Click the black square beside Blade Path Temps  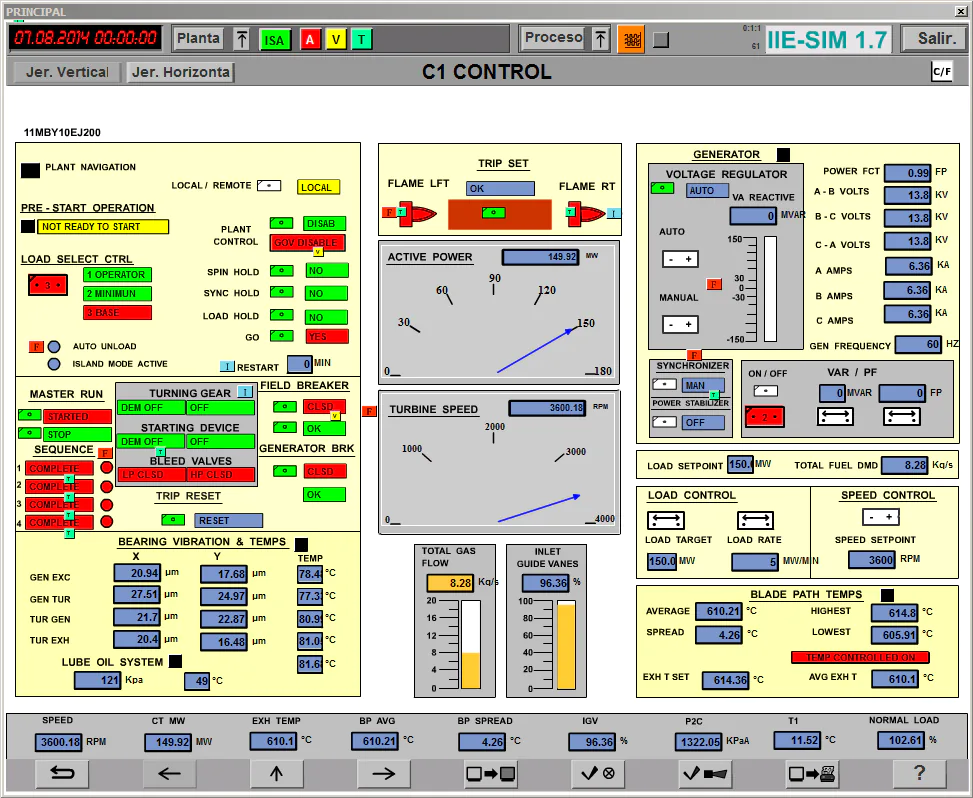click(887, 595)
